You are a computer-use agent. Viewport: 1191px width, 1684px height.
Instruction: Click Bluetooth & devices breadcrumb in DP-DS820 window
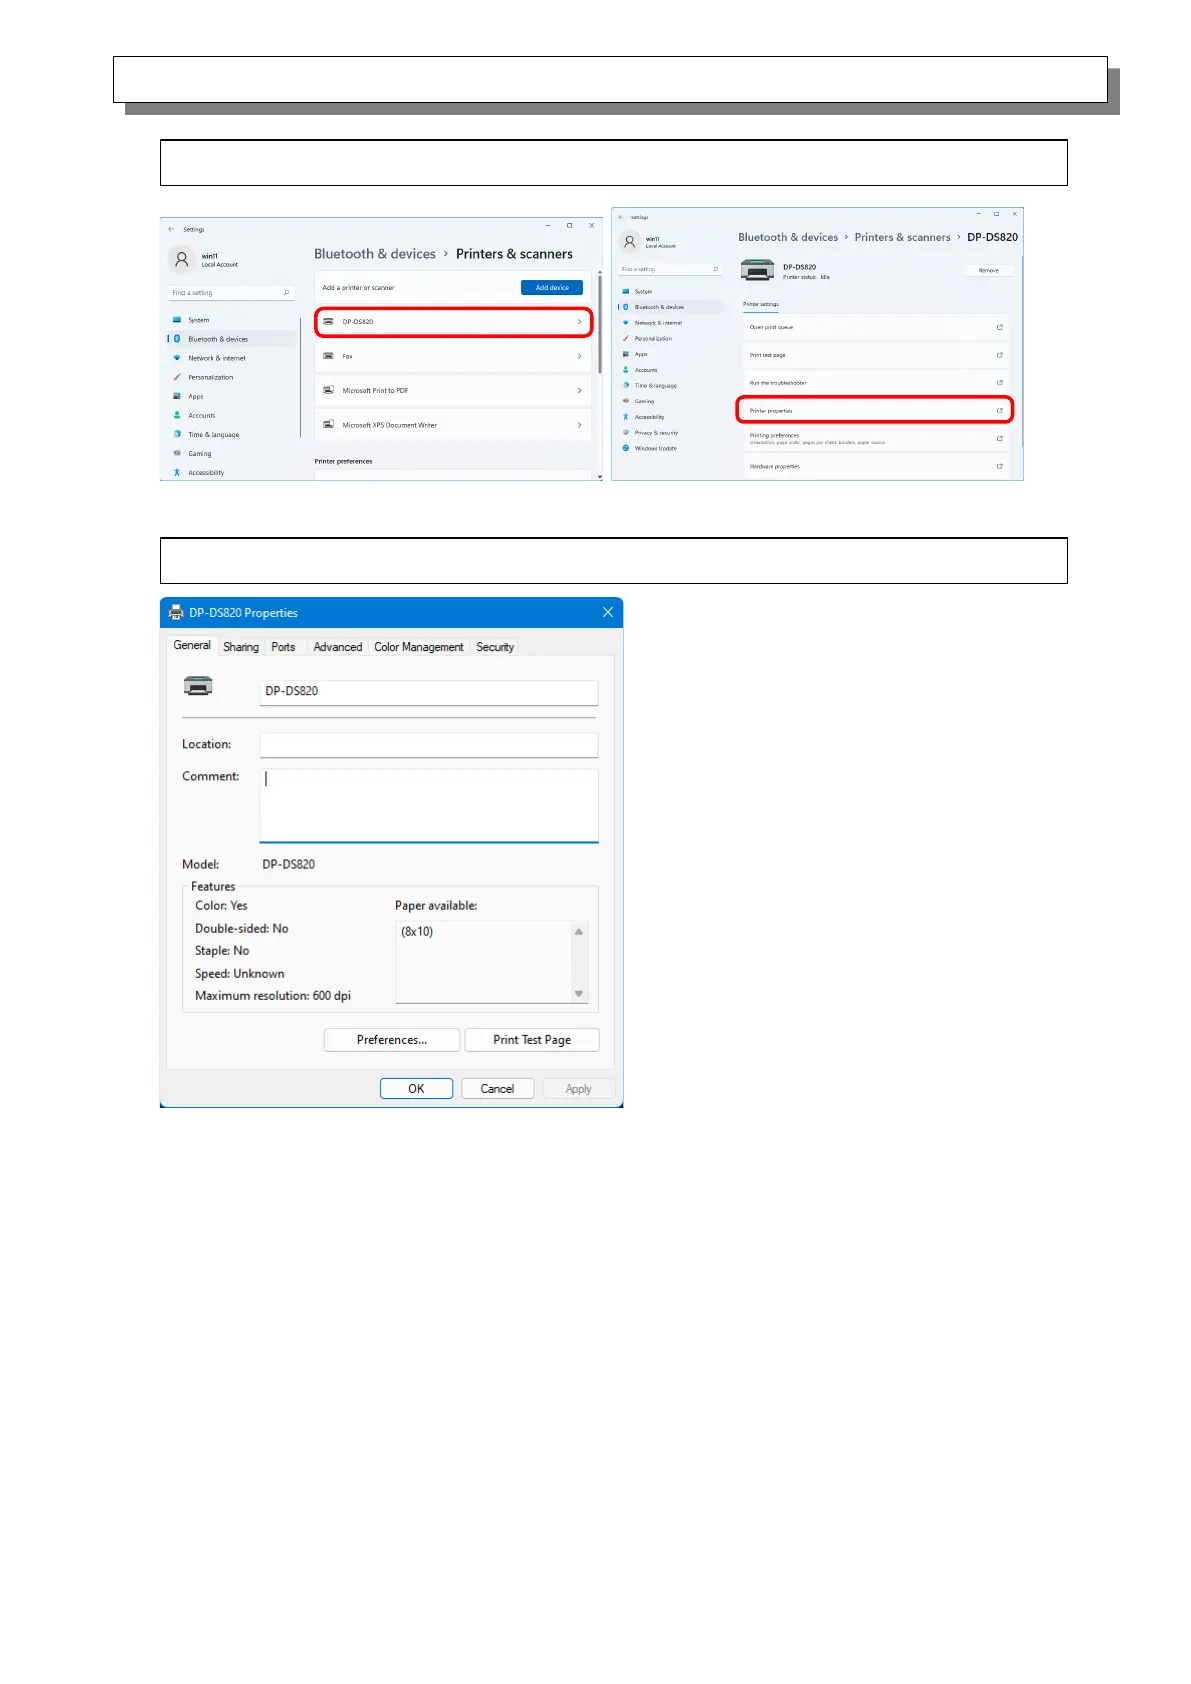[788, 237]
